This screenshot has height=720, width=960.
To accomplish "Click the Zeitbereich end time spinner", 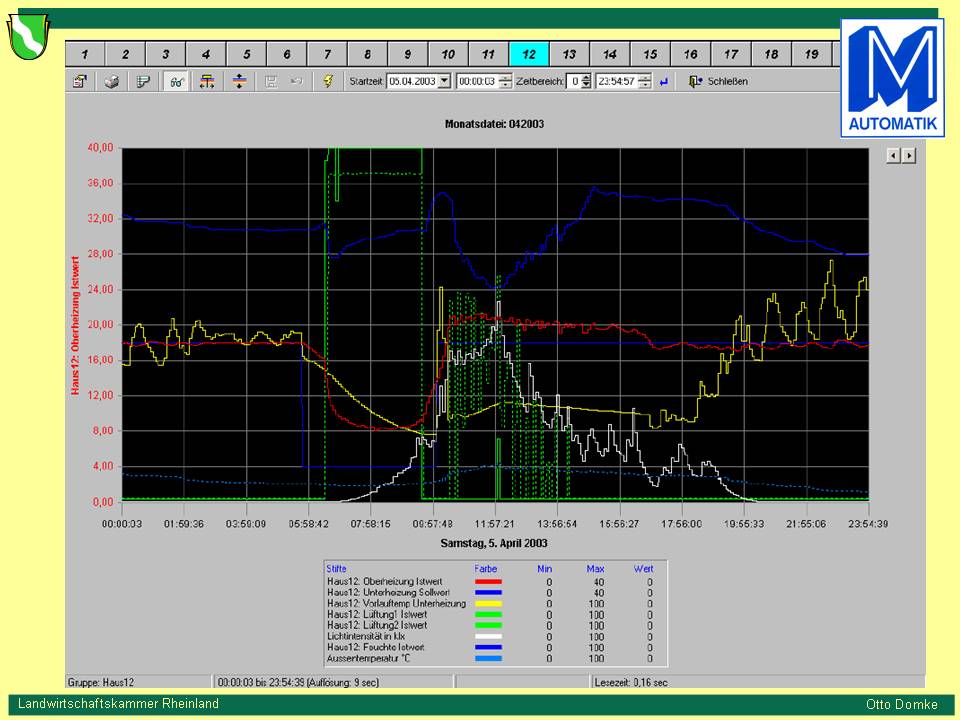I will click(645, 81).
